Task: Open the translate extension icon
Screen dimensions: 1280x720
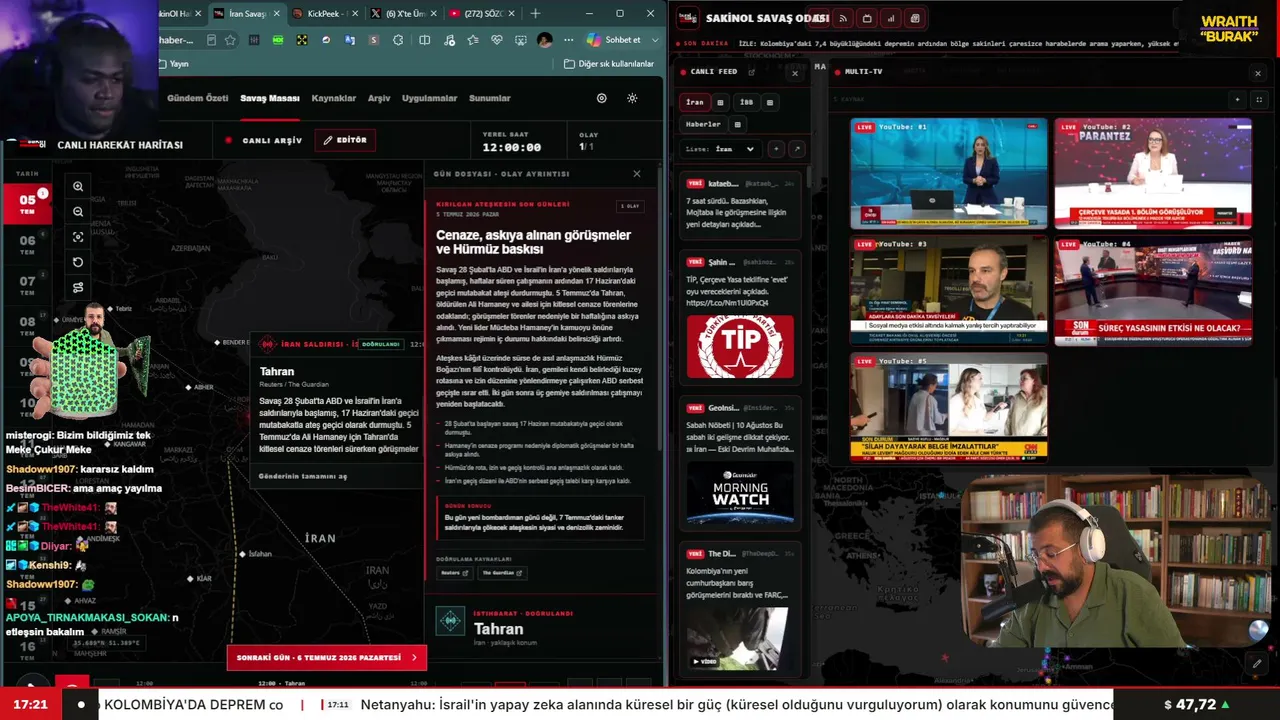Action: (x=350, y=40)
